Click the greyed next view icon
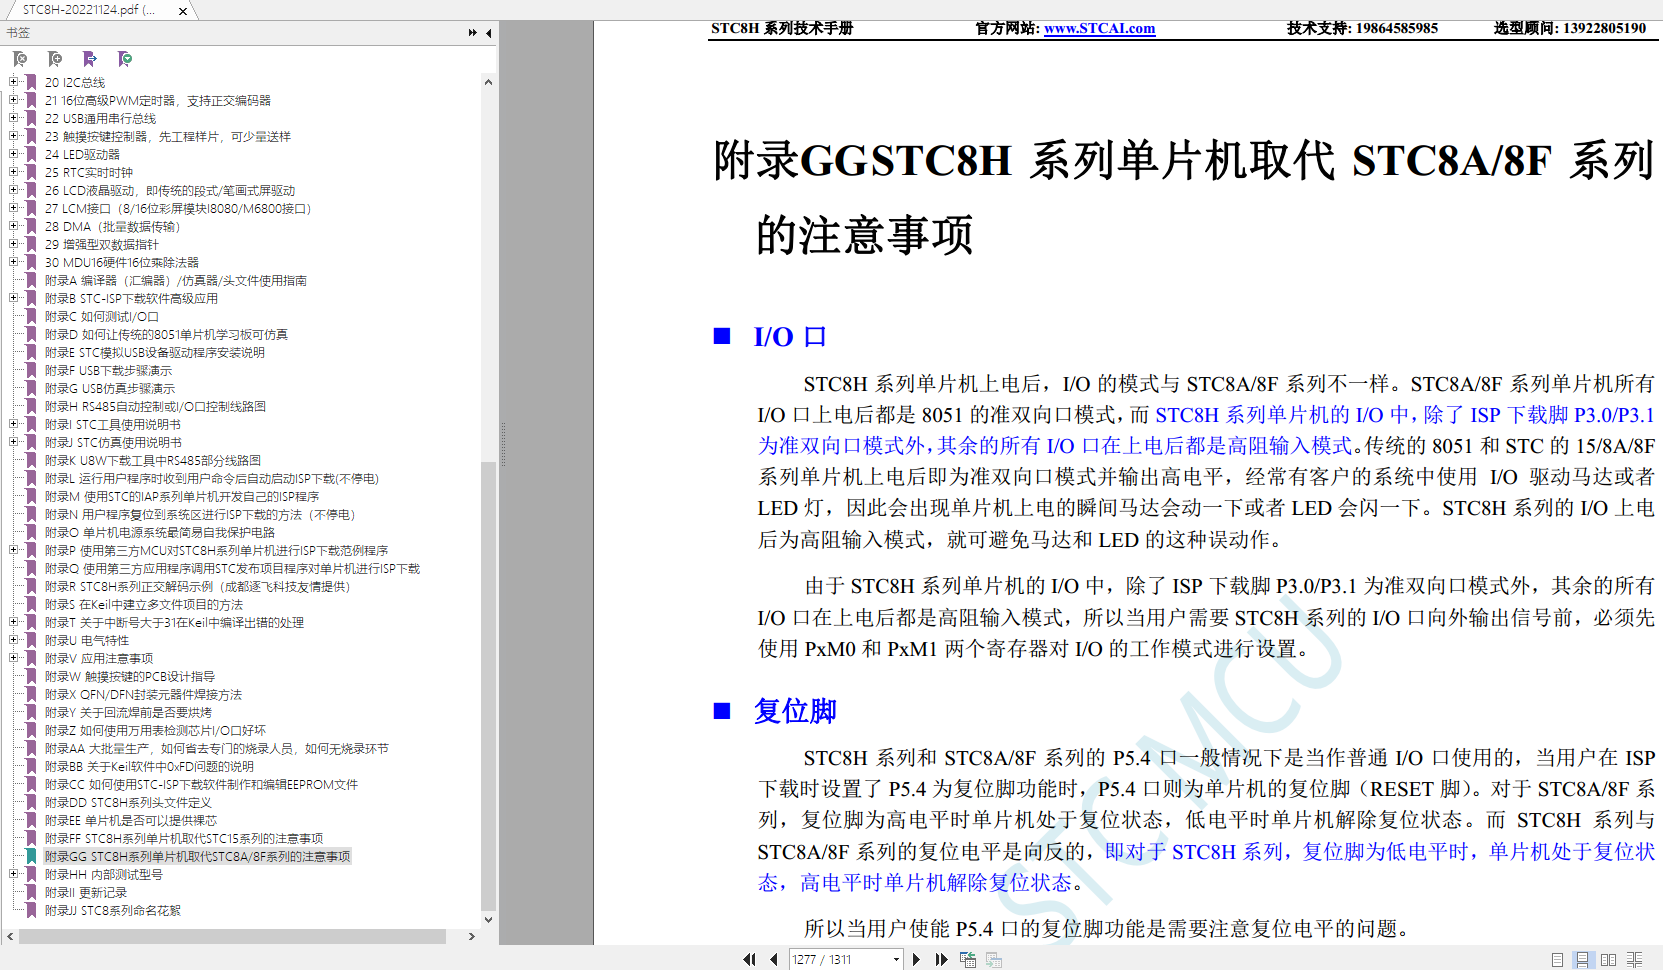The height and width of the screenshot is (970, 1663). (x=994, y=959)
